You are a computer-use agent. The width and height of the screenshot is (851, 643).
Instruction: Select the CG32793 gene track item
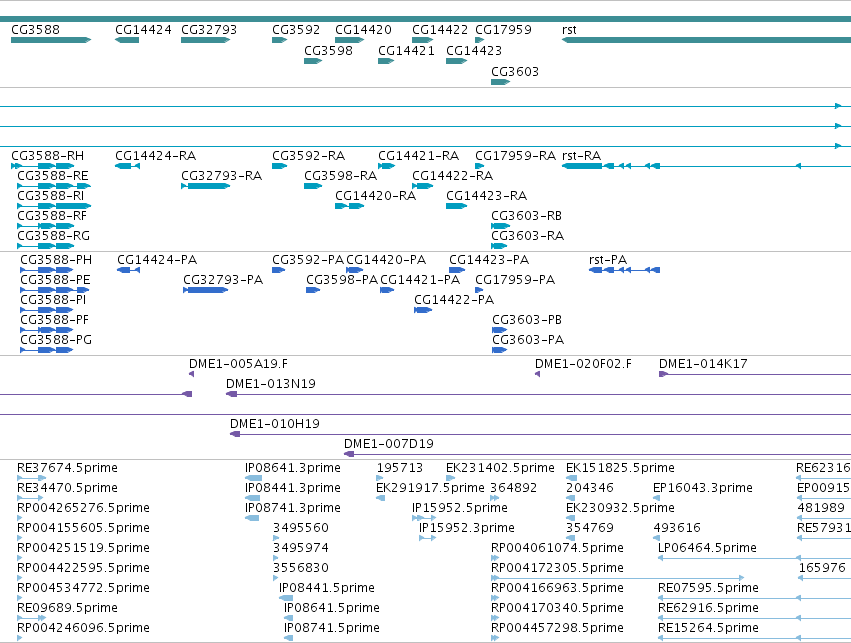(x=206, y=40)
